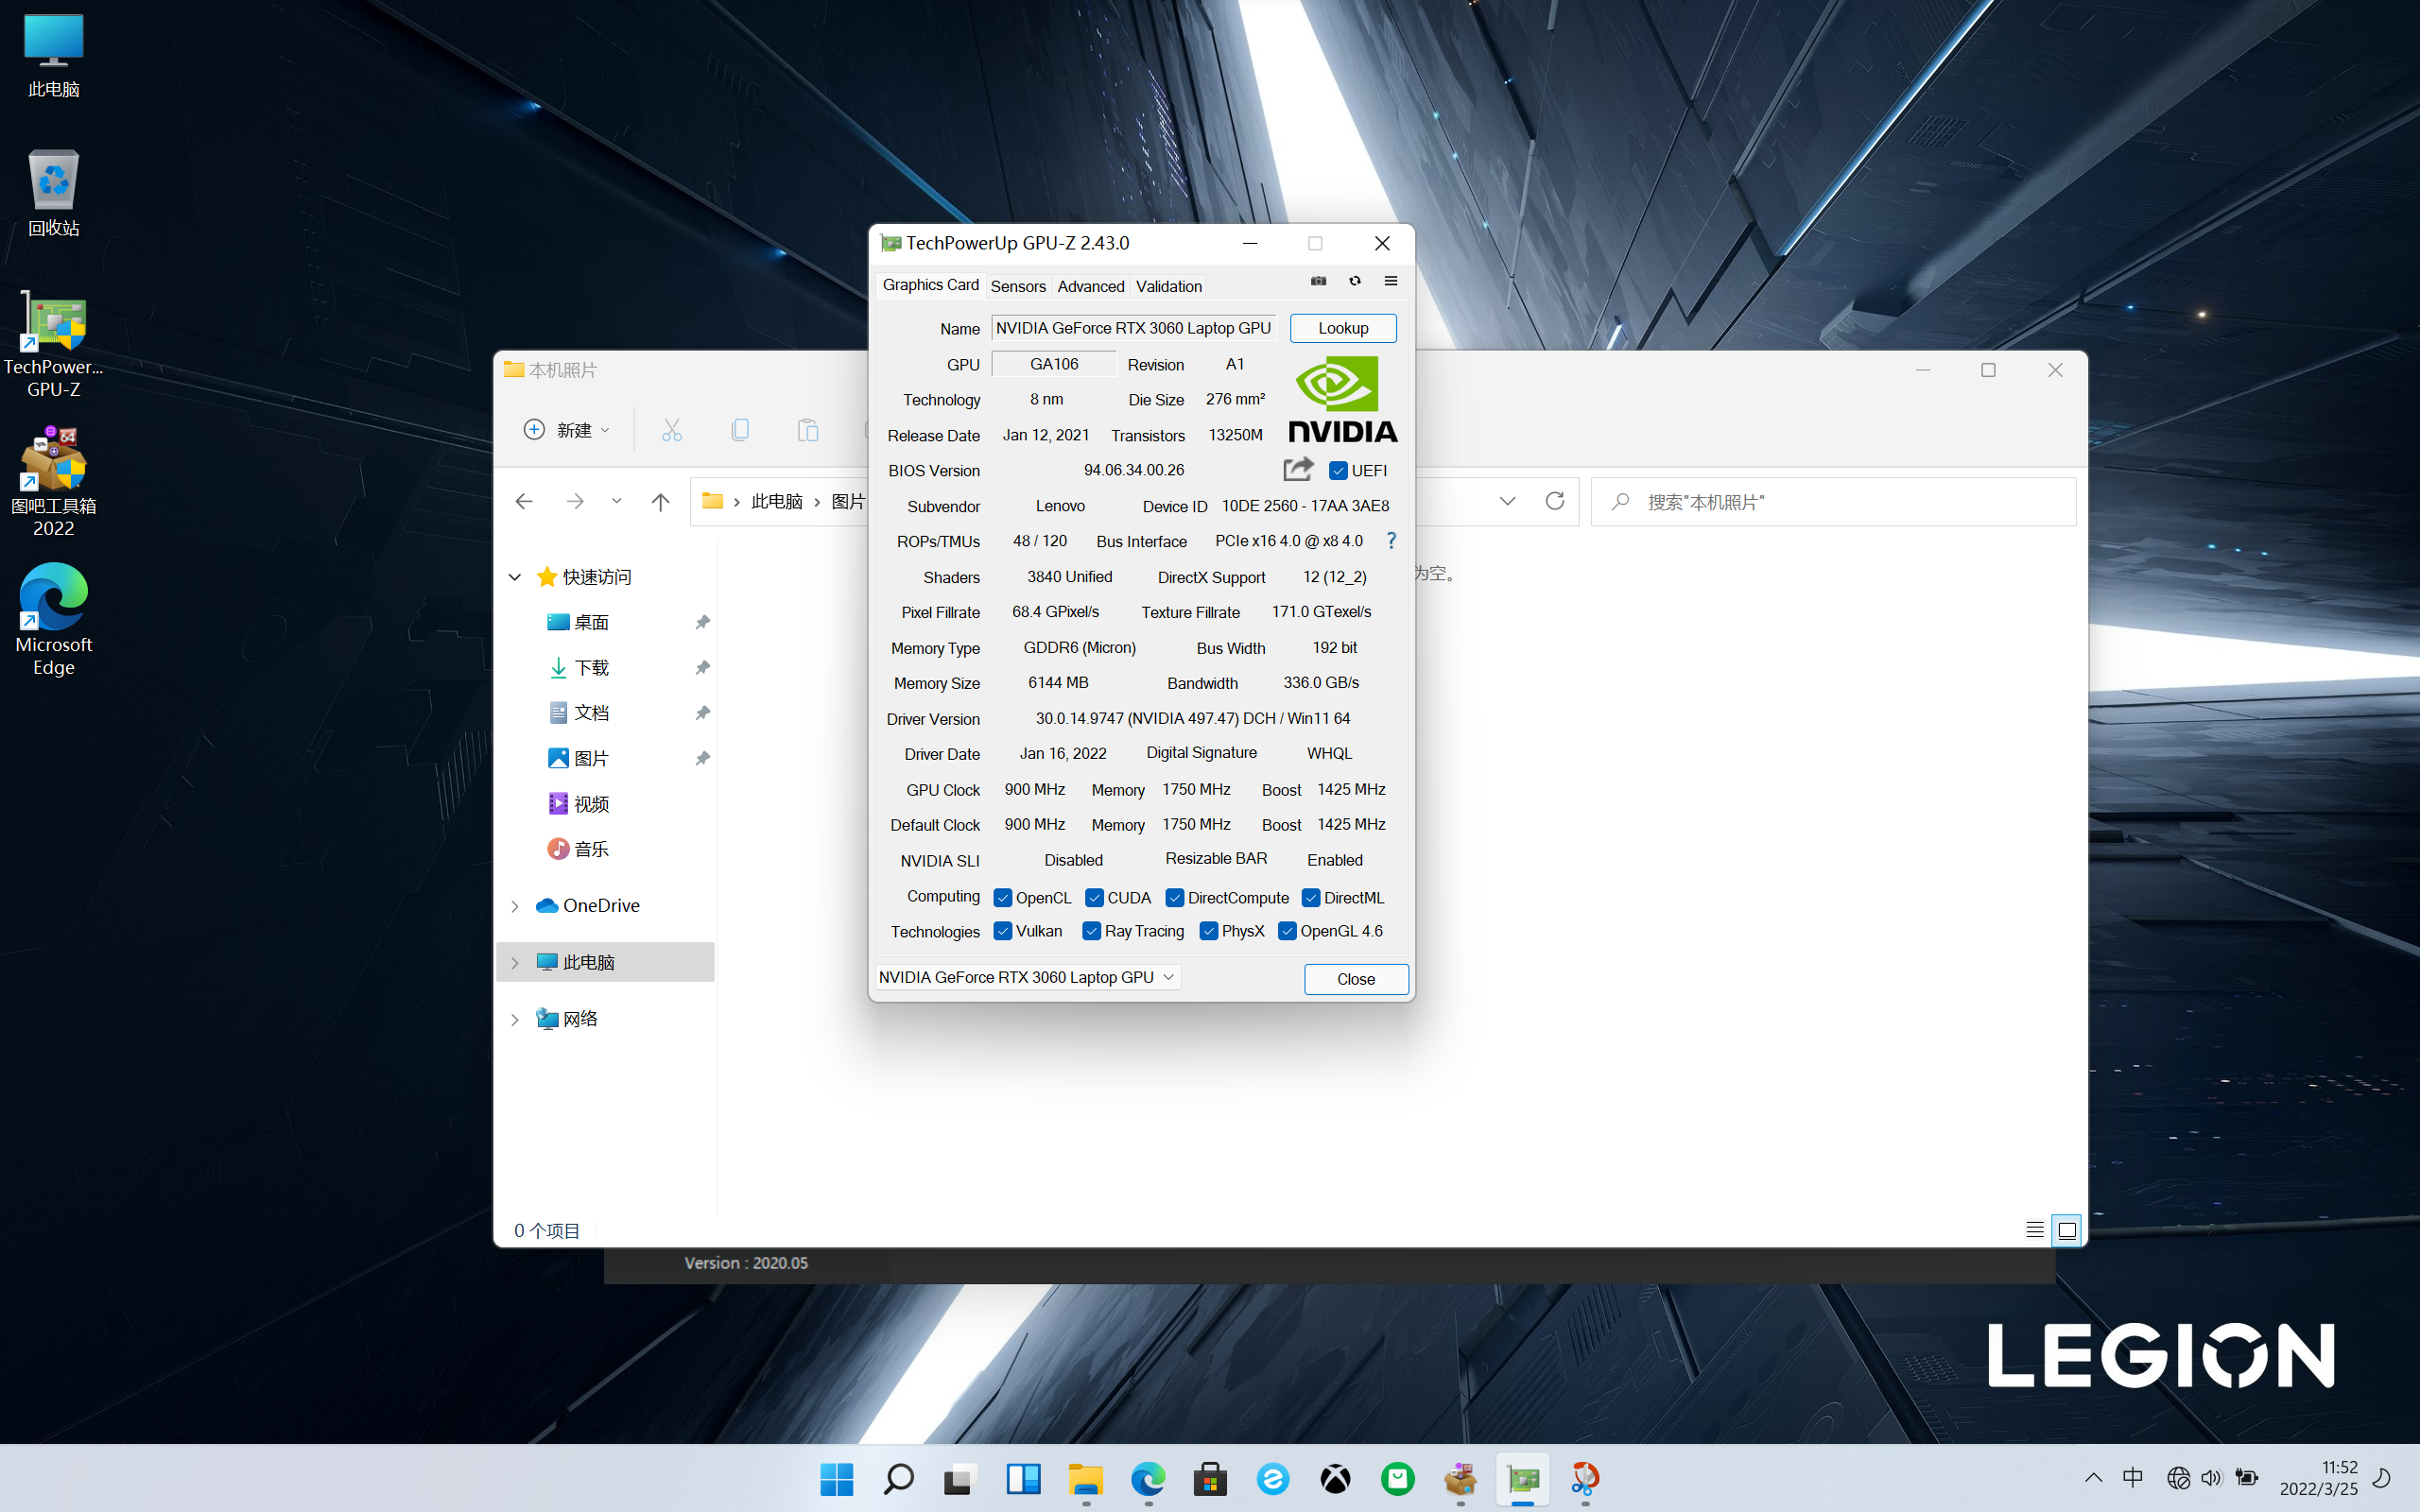Click the Lookup button
The height and width of the screenshot is (1512, 2420).
pos(1343,328)
